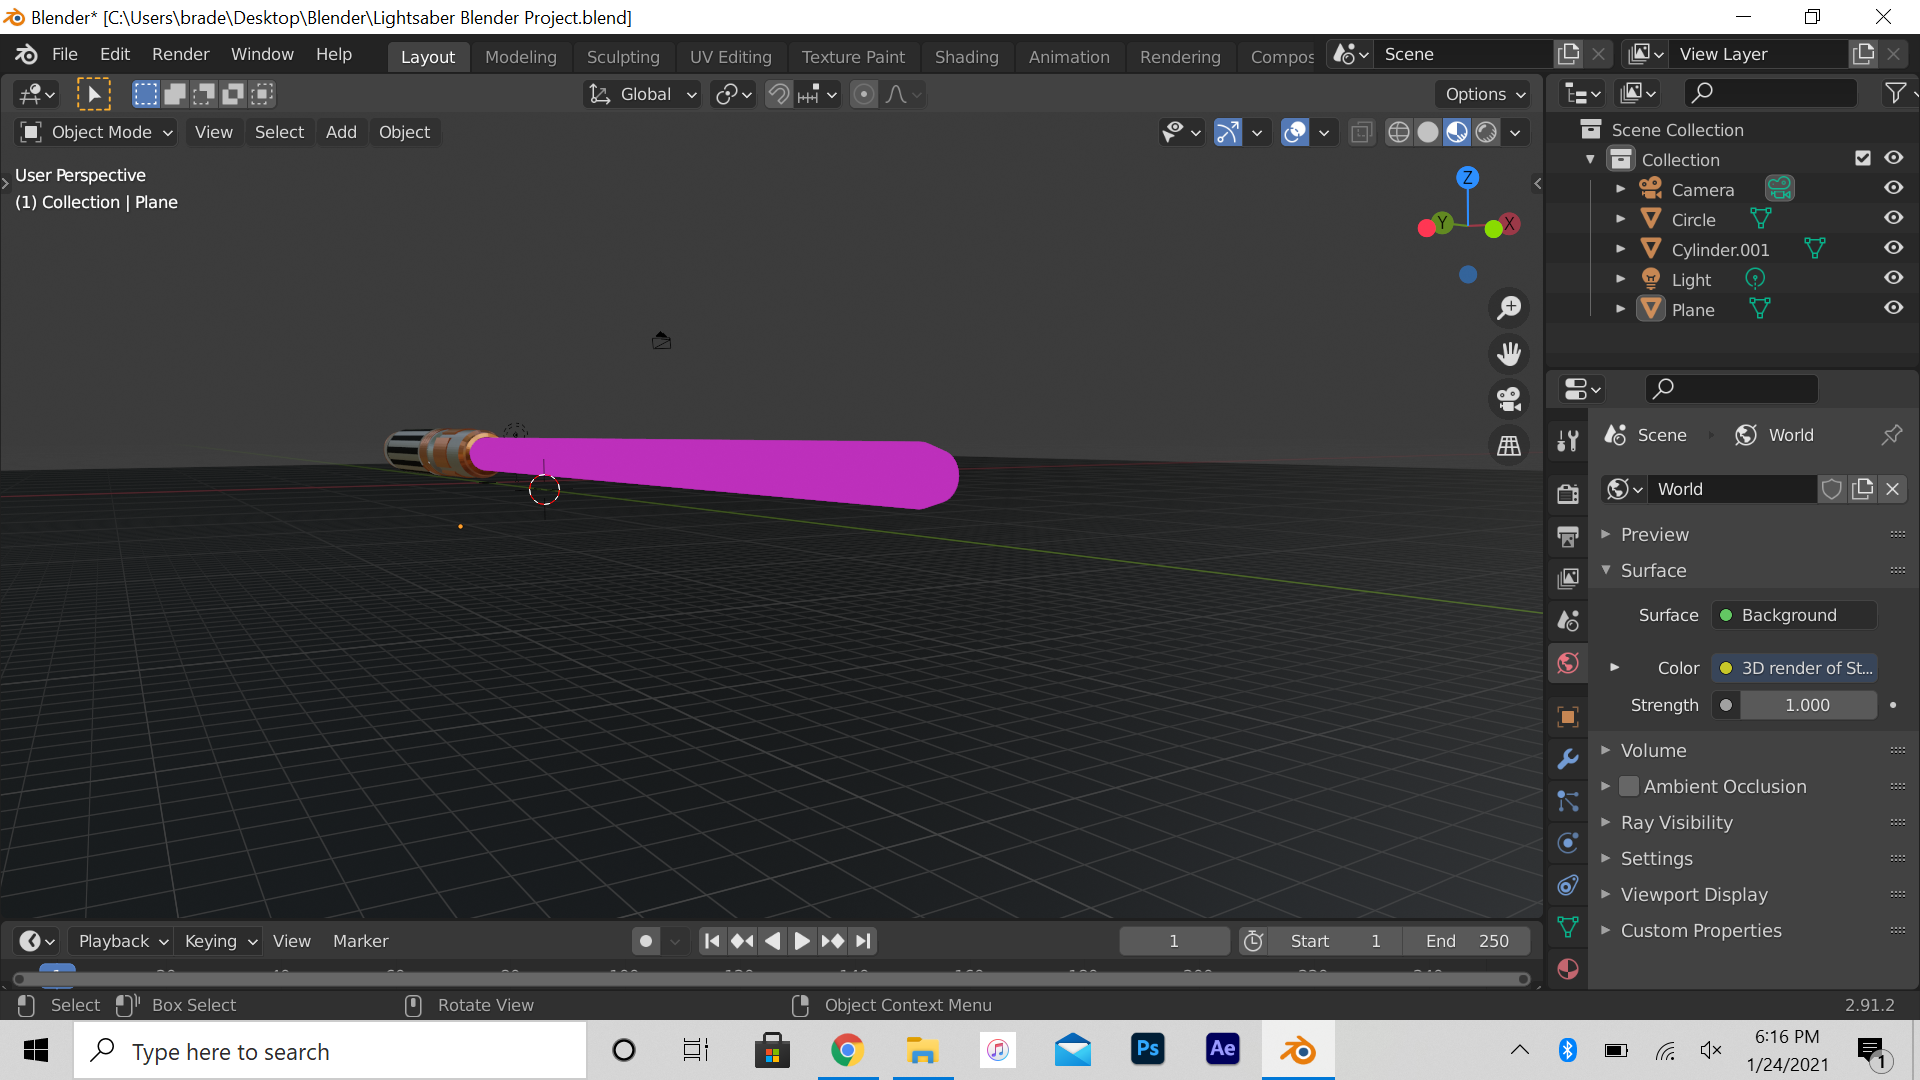Select rendered viewport shading mode

pos(1487,132)
